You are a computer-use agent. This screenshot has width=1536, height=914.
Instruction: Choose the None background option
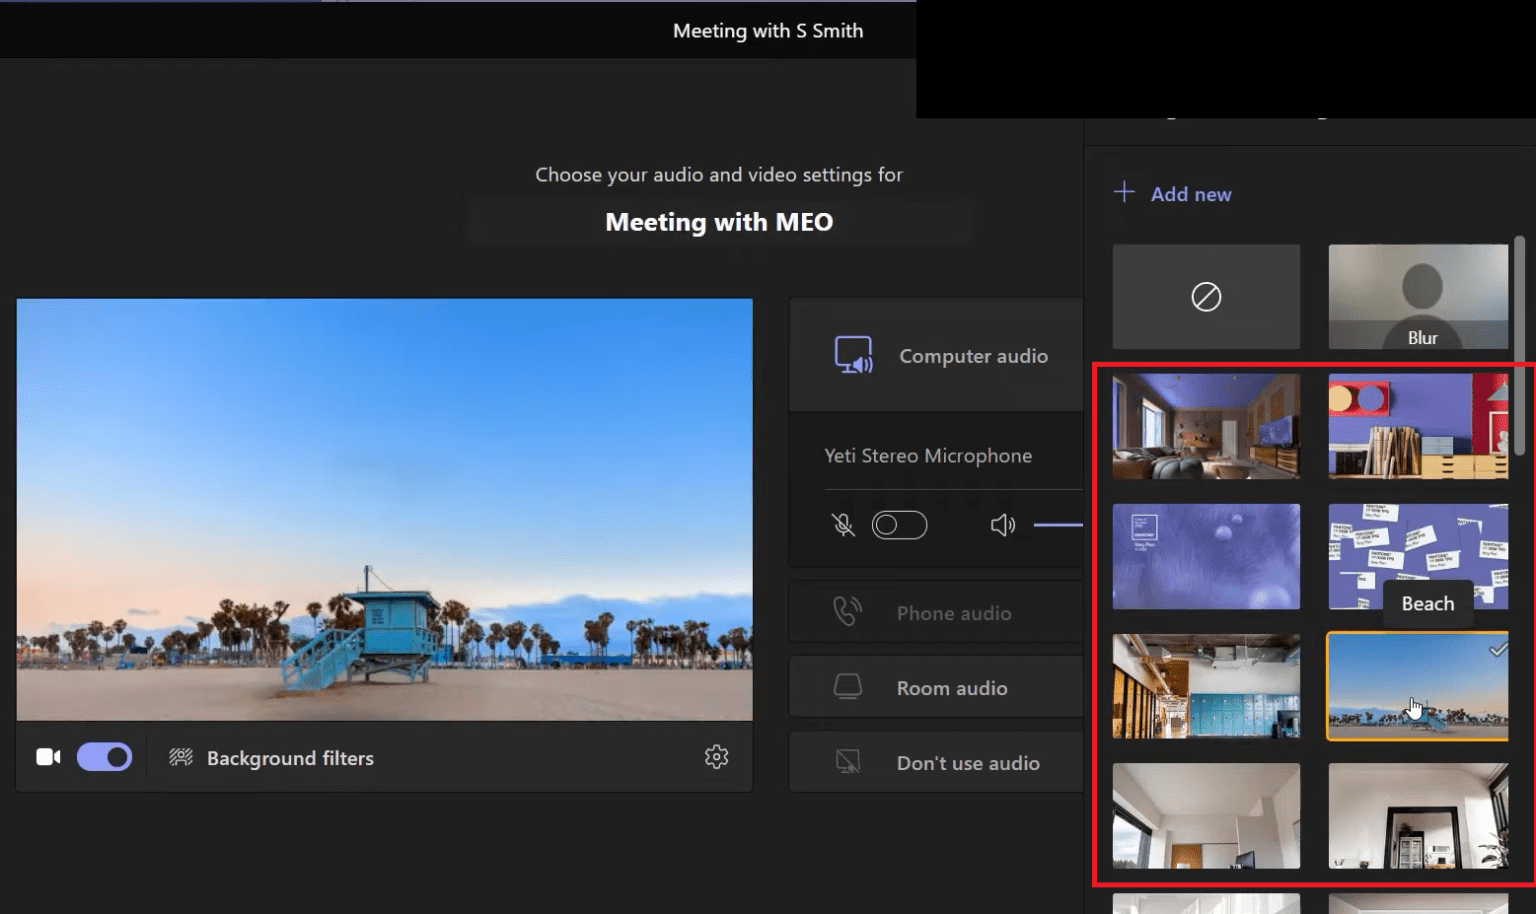(x=1206, y=296)
